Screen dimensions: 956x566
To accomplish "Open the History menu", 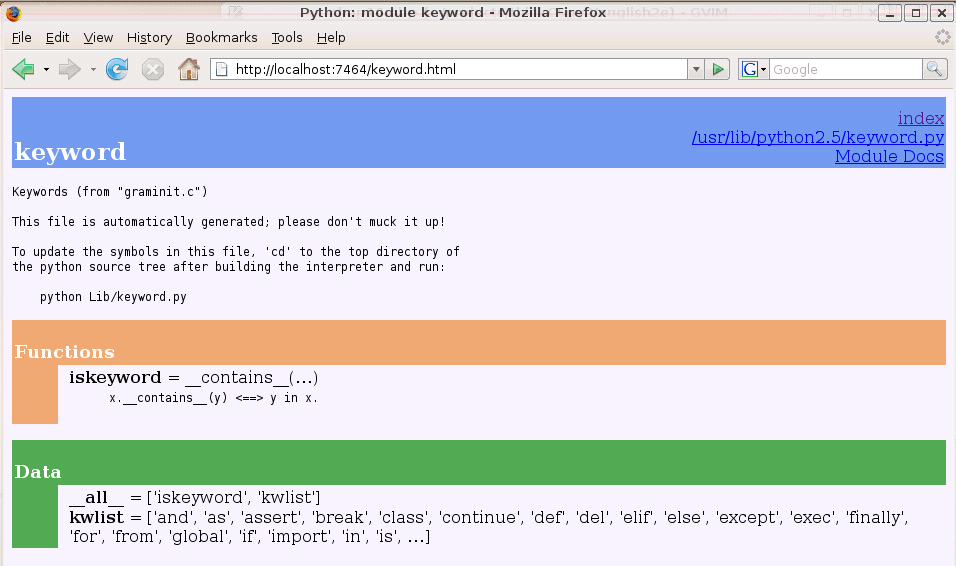I will point(149,37).
